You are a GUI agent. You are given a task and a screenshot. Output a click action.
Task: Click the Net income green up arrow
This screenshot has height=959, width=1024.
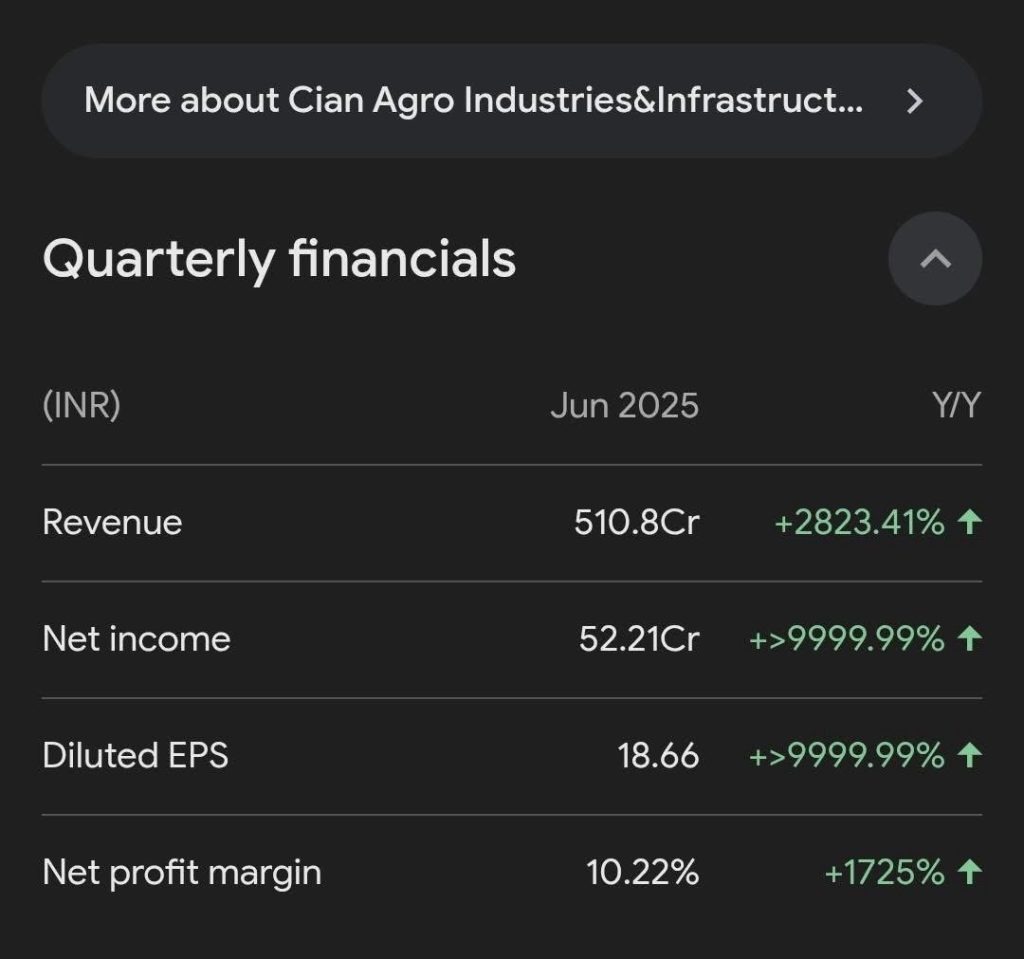coord(969,638)
